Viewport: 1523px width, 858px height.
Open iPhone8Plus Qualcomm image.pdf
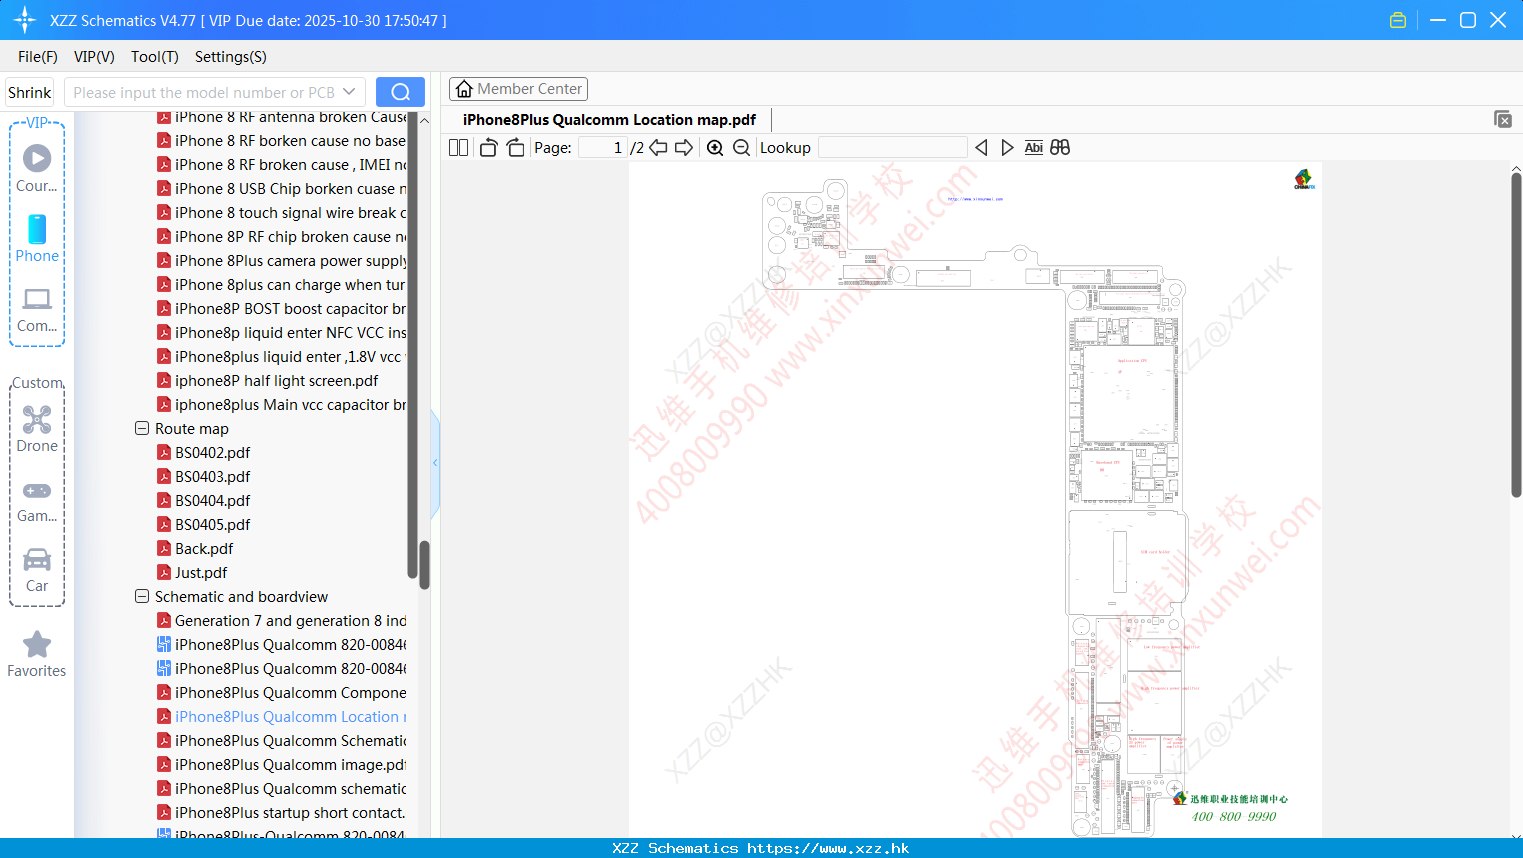282,764
